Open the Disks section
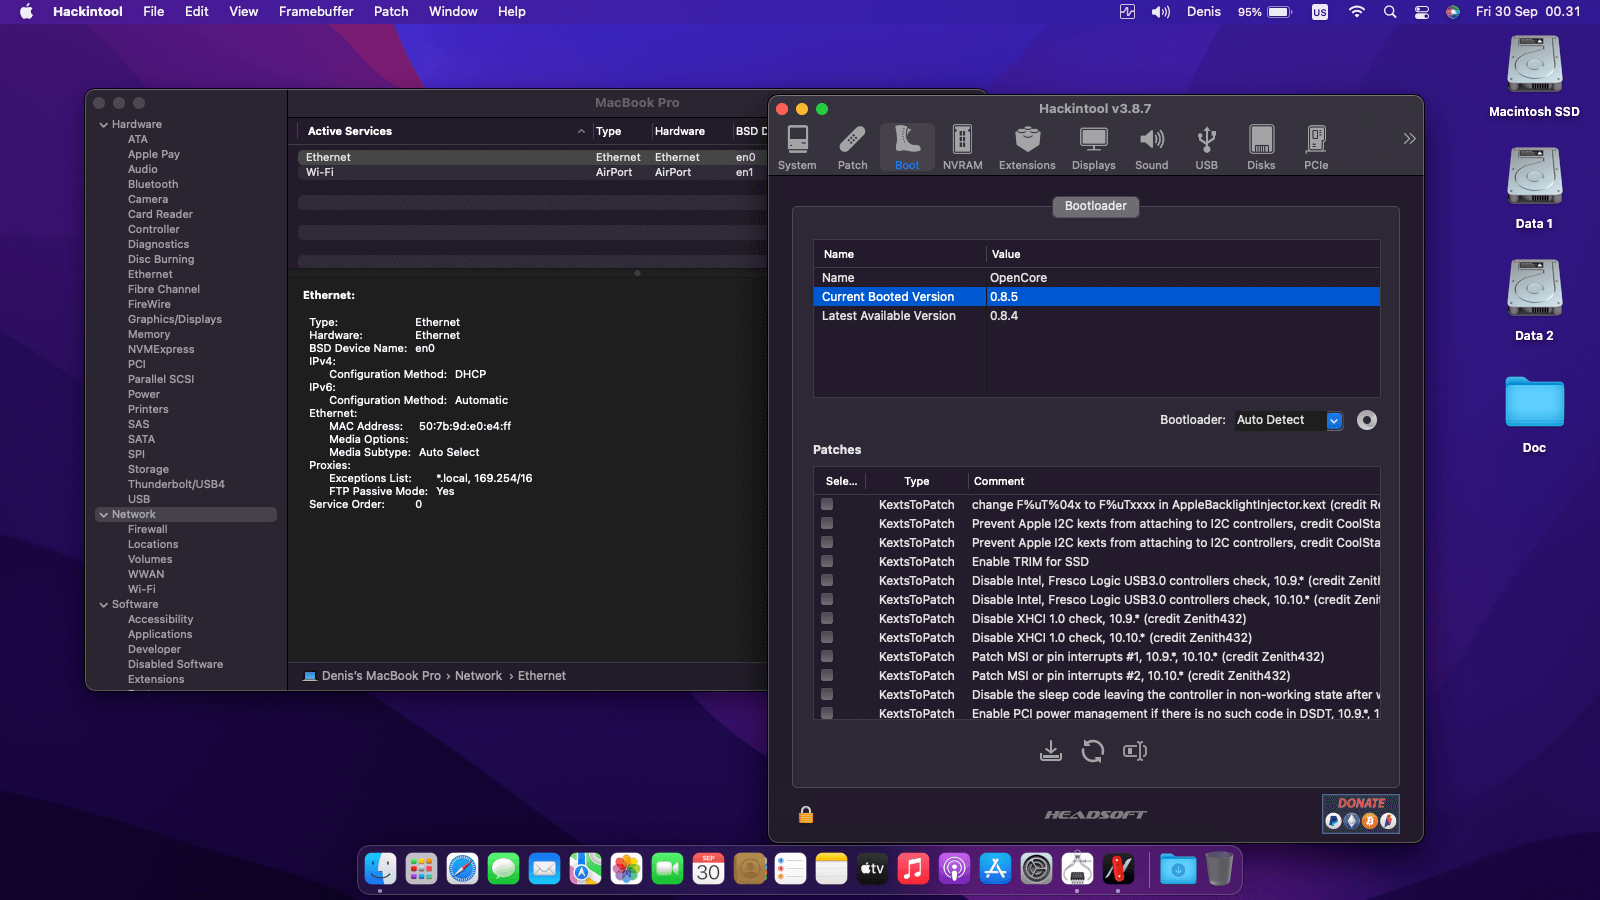 point(1261,148)
